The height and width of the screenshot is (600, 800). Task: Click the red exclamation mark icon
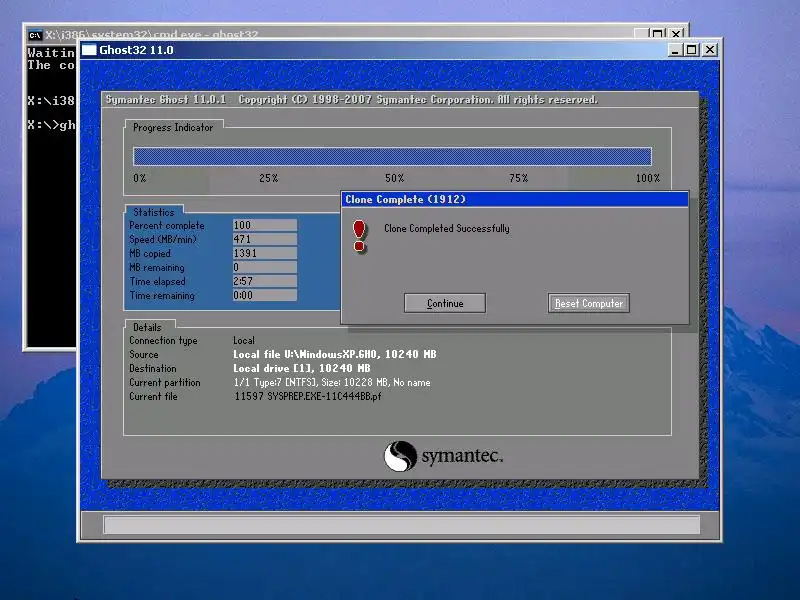[359, 236]
